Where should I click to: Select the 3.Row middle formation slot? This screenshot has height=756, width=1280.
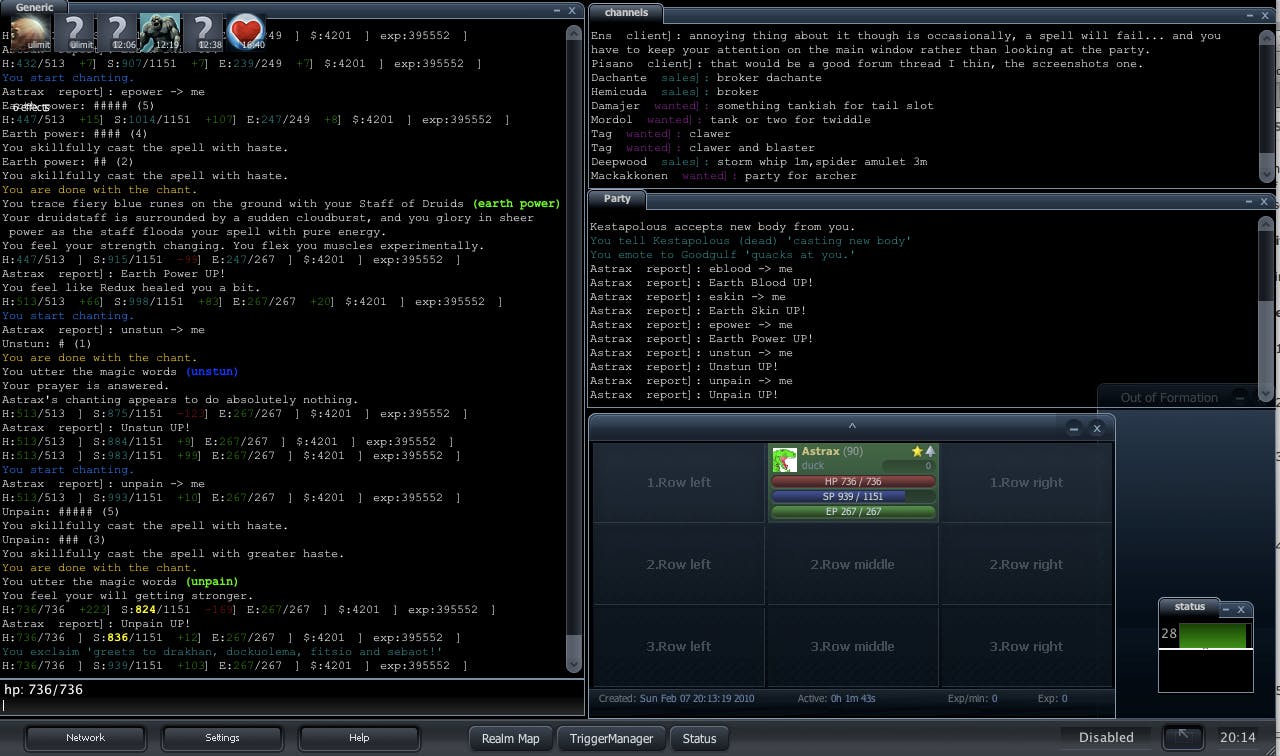pyautogui.click(x=852, y=646)
